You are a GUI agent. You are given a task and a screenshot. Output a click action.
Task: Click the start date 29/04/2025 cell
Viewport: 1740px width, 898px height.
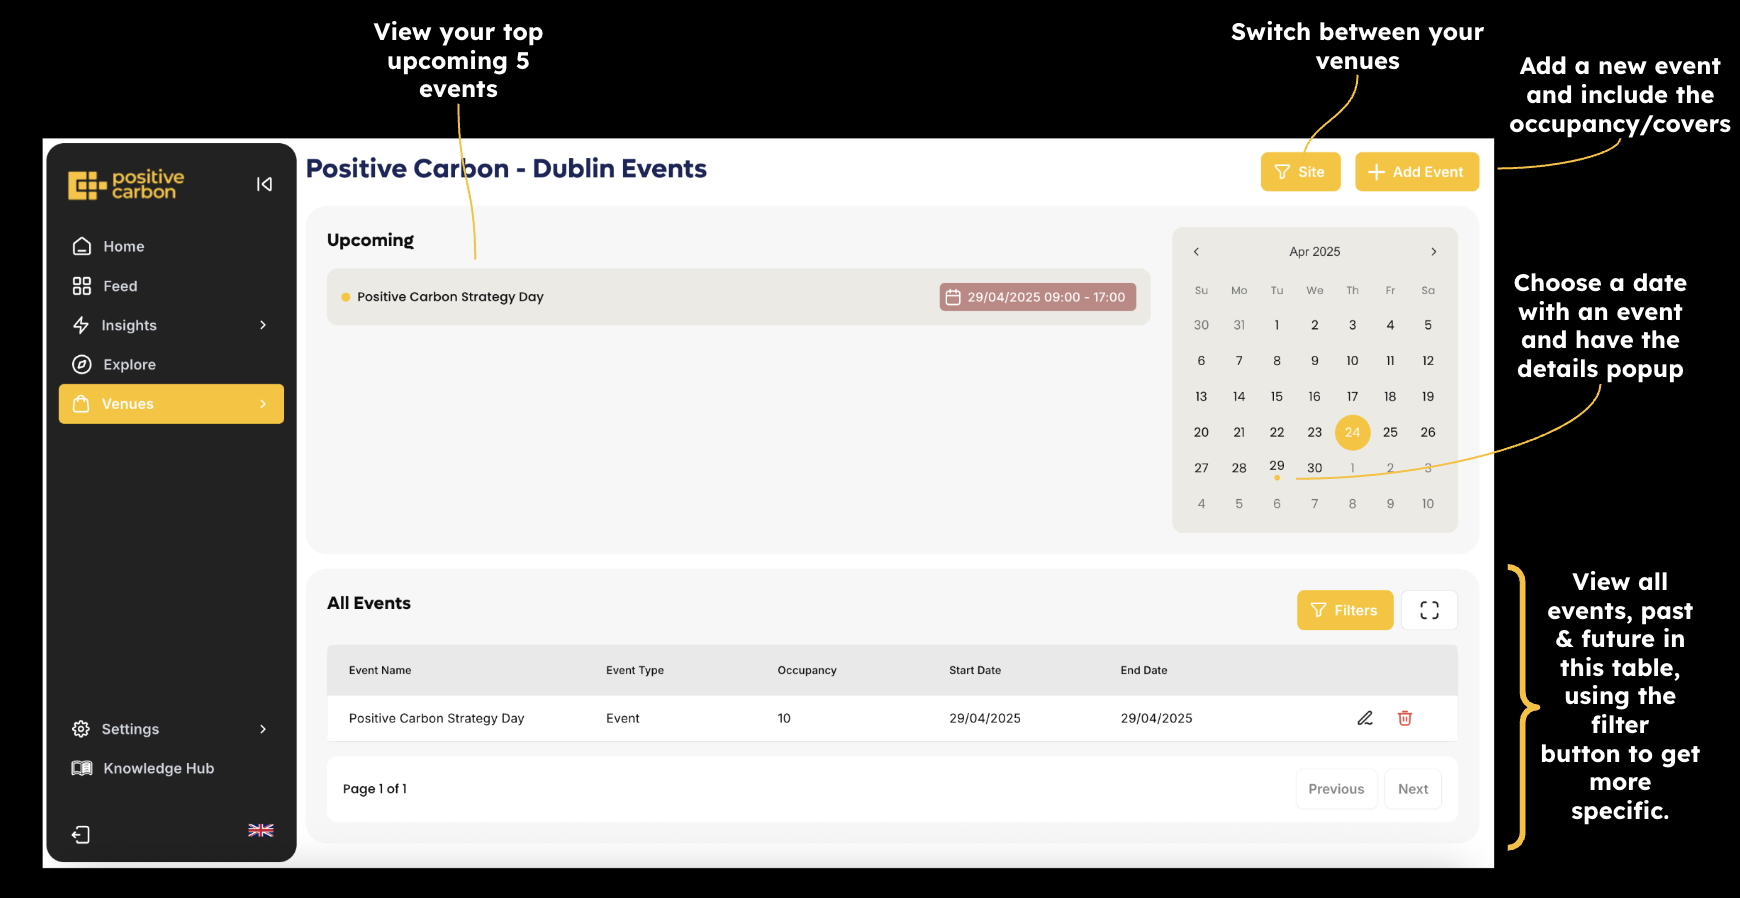[985, 718]
